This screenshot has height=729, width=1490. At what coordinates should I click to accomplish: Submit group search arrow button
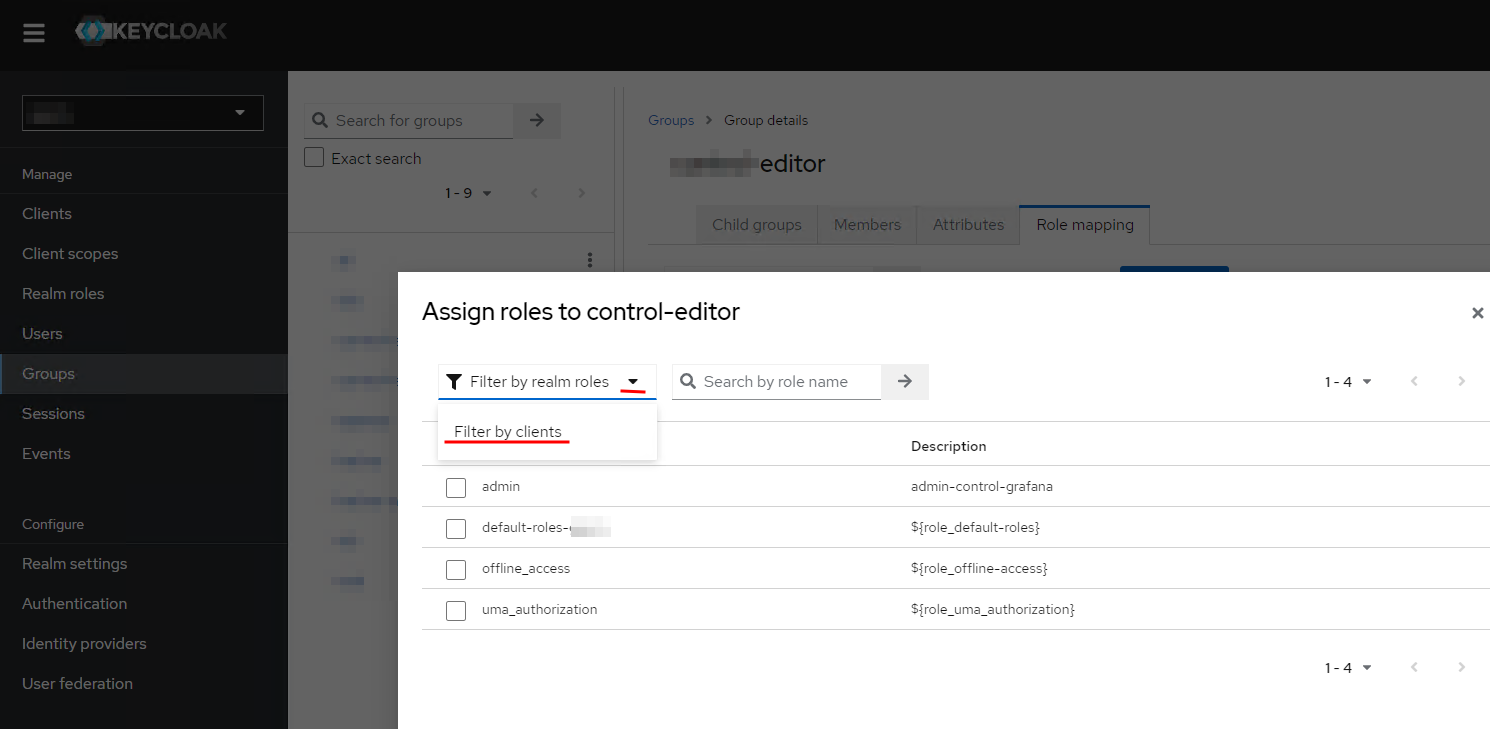pos(537,120)
